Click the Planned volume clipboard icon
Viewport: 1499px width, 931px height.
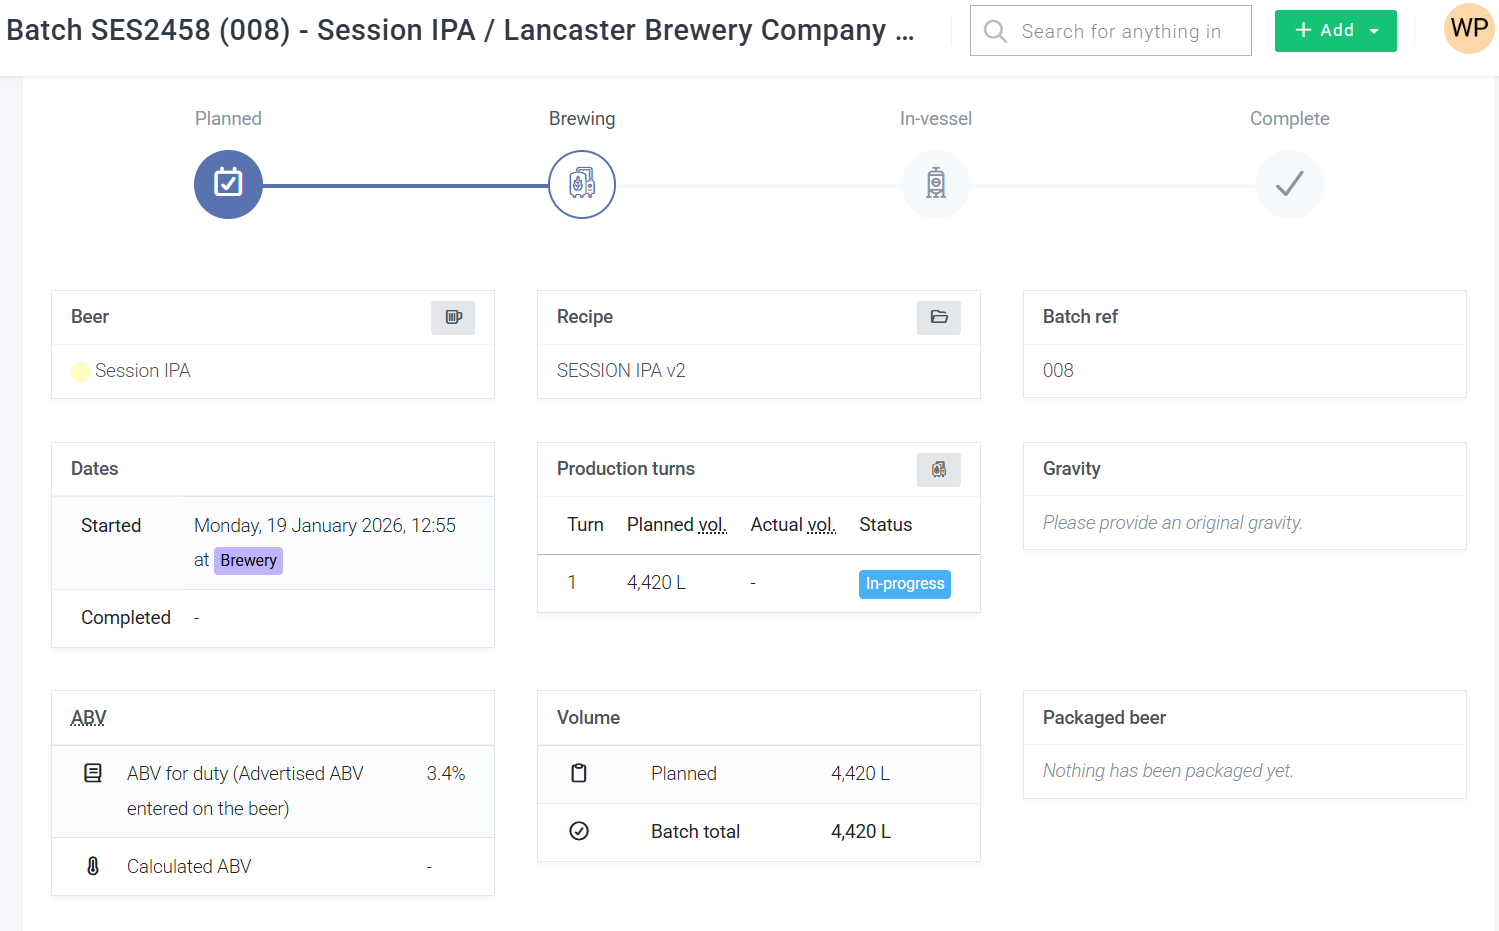pos(579,773)
